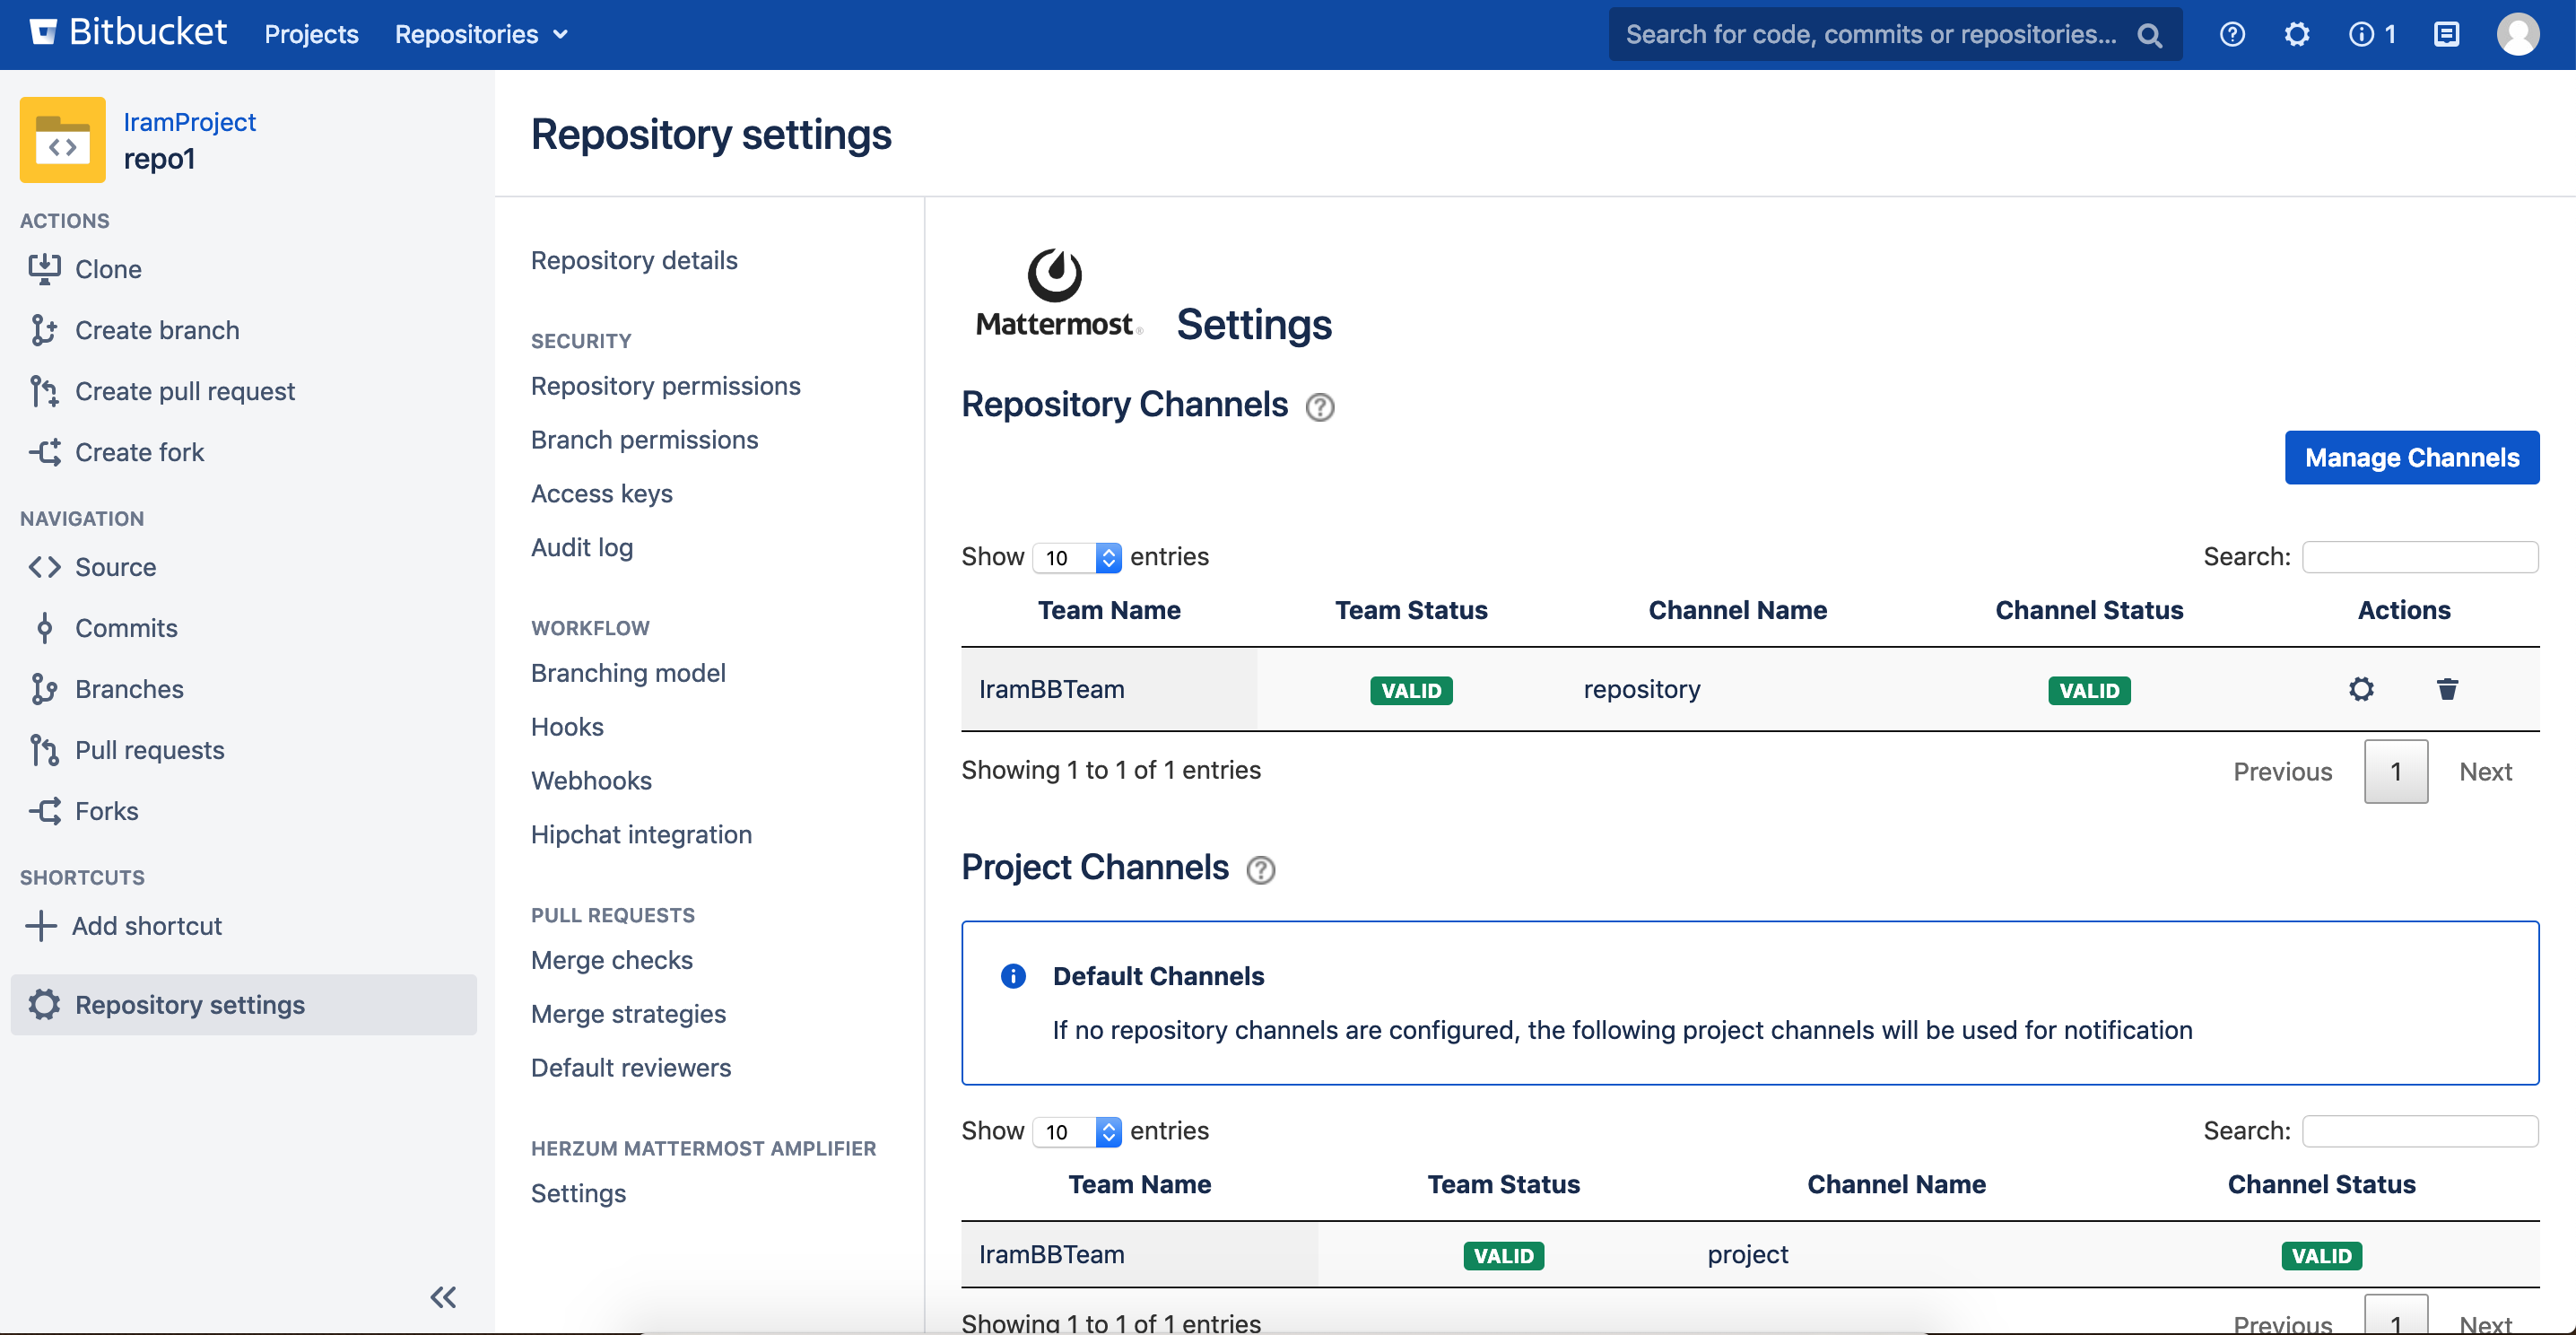Viewport: 2576px width, 1335px height.
Task: Open Herzum Mattermost Amplifier Settings
Action: [578, 1193]
